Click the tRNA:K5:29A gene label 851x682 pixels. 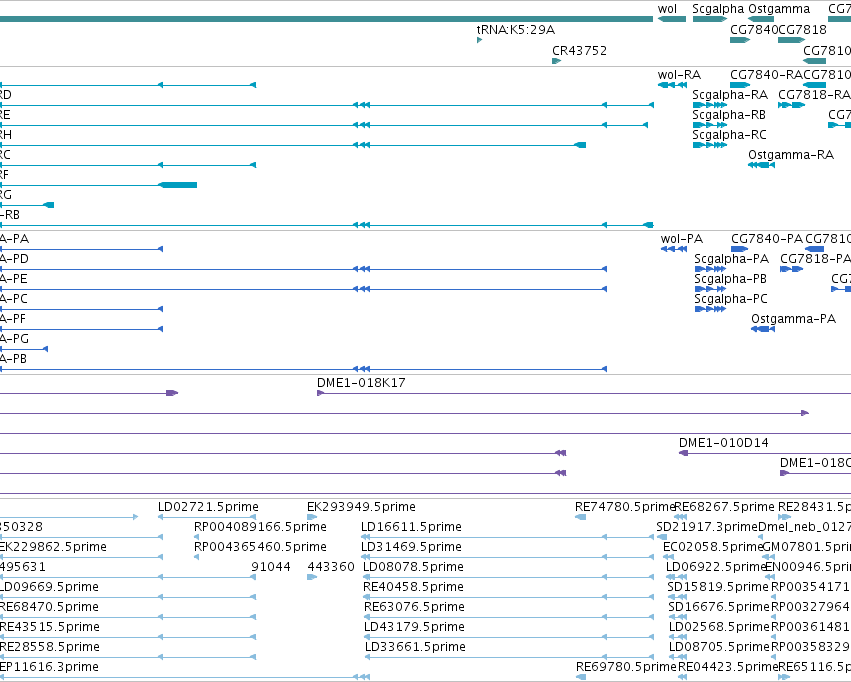(x=516, y=30)
